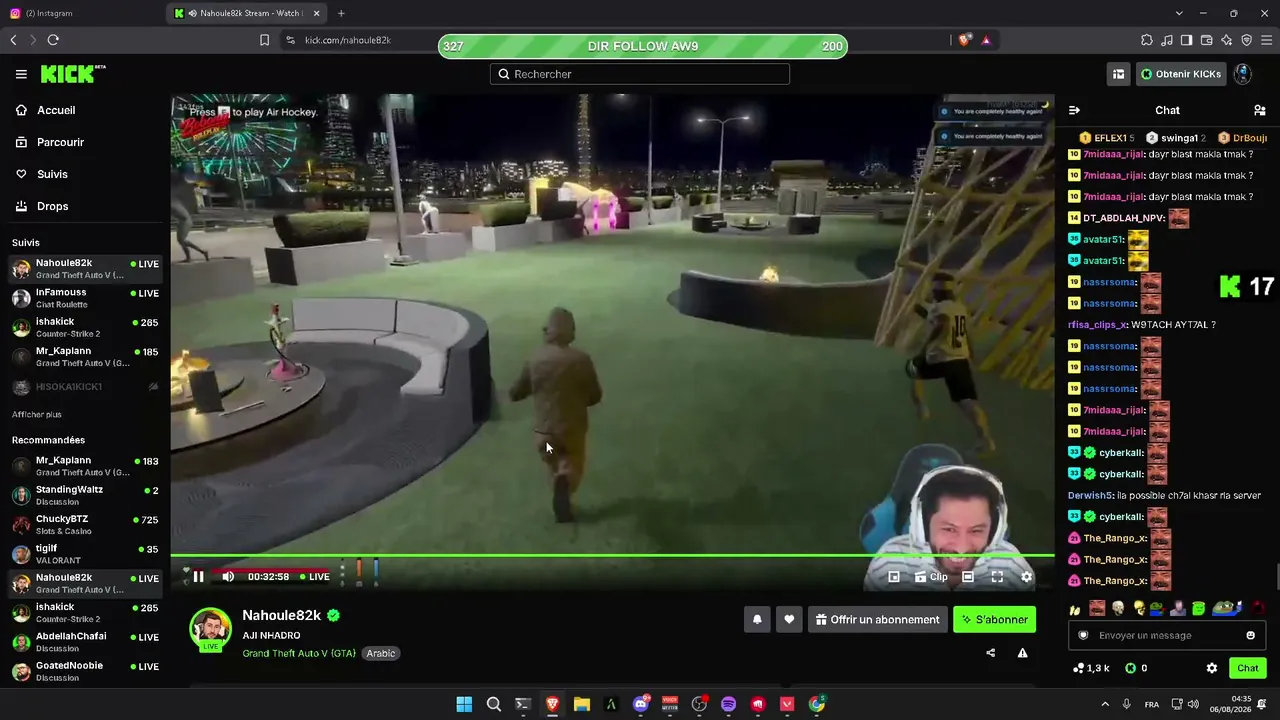Open GoatedNoobie recommended channel
1280x720 pixels.
85,671
